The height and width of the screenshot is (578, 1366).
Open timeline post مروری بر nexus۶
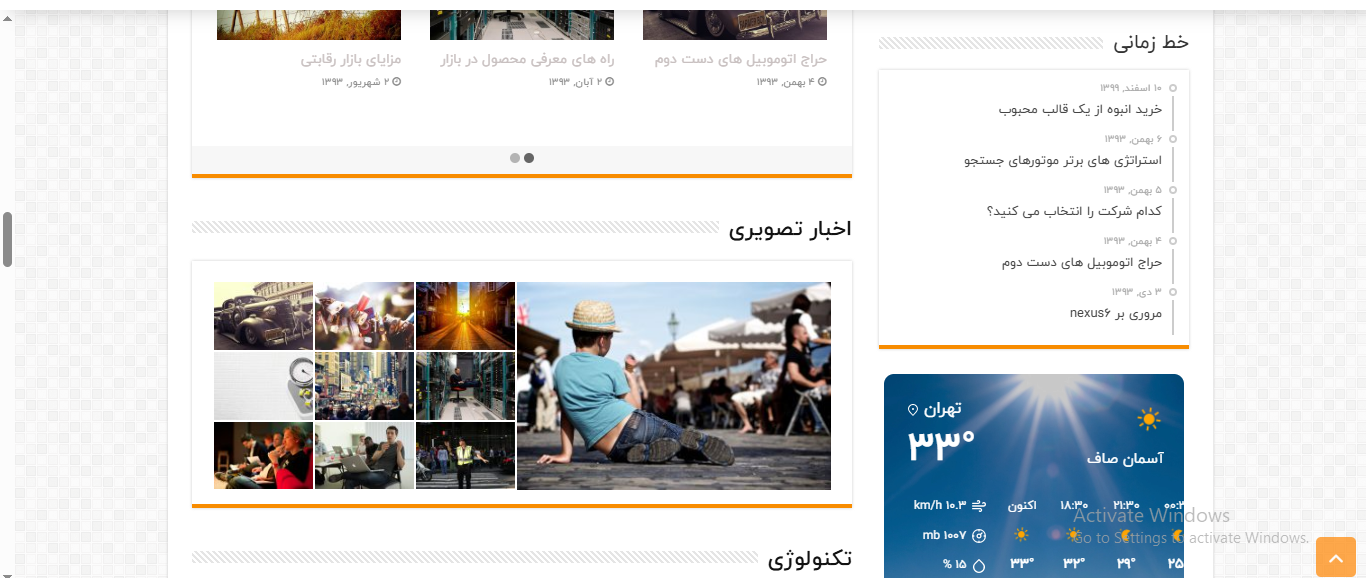tap(1115, 313)
